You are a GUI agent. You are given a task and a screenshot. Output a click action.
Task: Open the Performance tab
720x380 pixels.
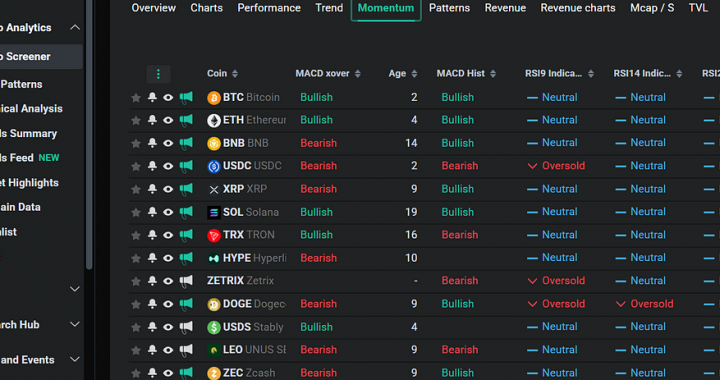coord(269,8)
